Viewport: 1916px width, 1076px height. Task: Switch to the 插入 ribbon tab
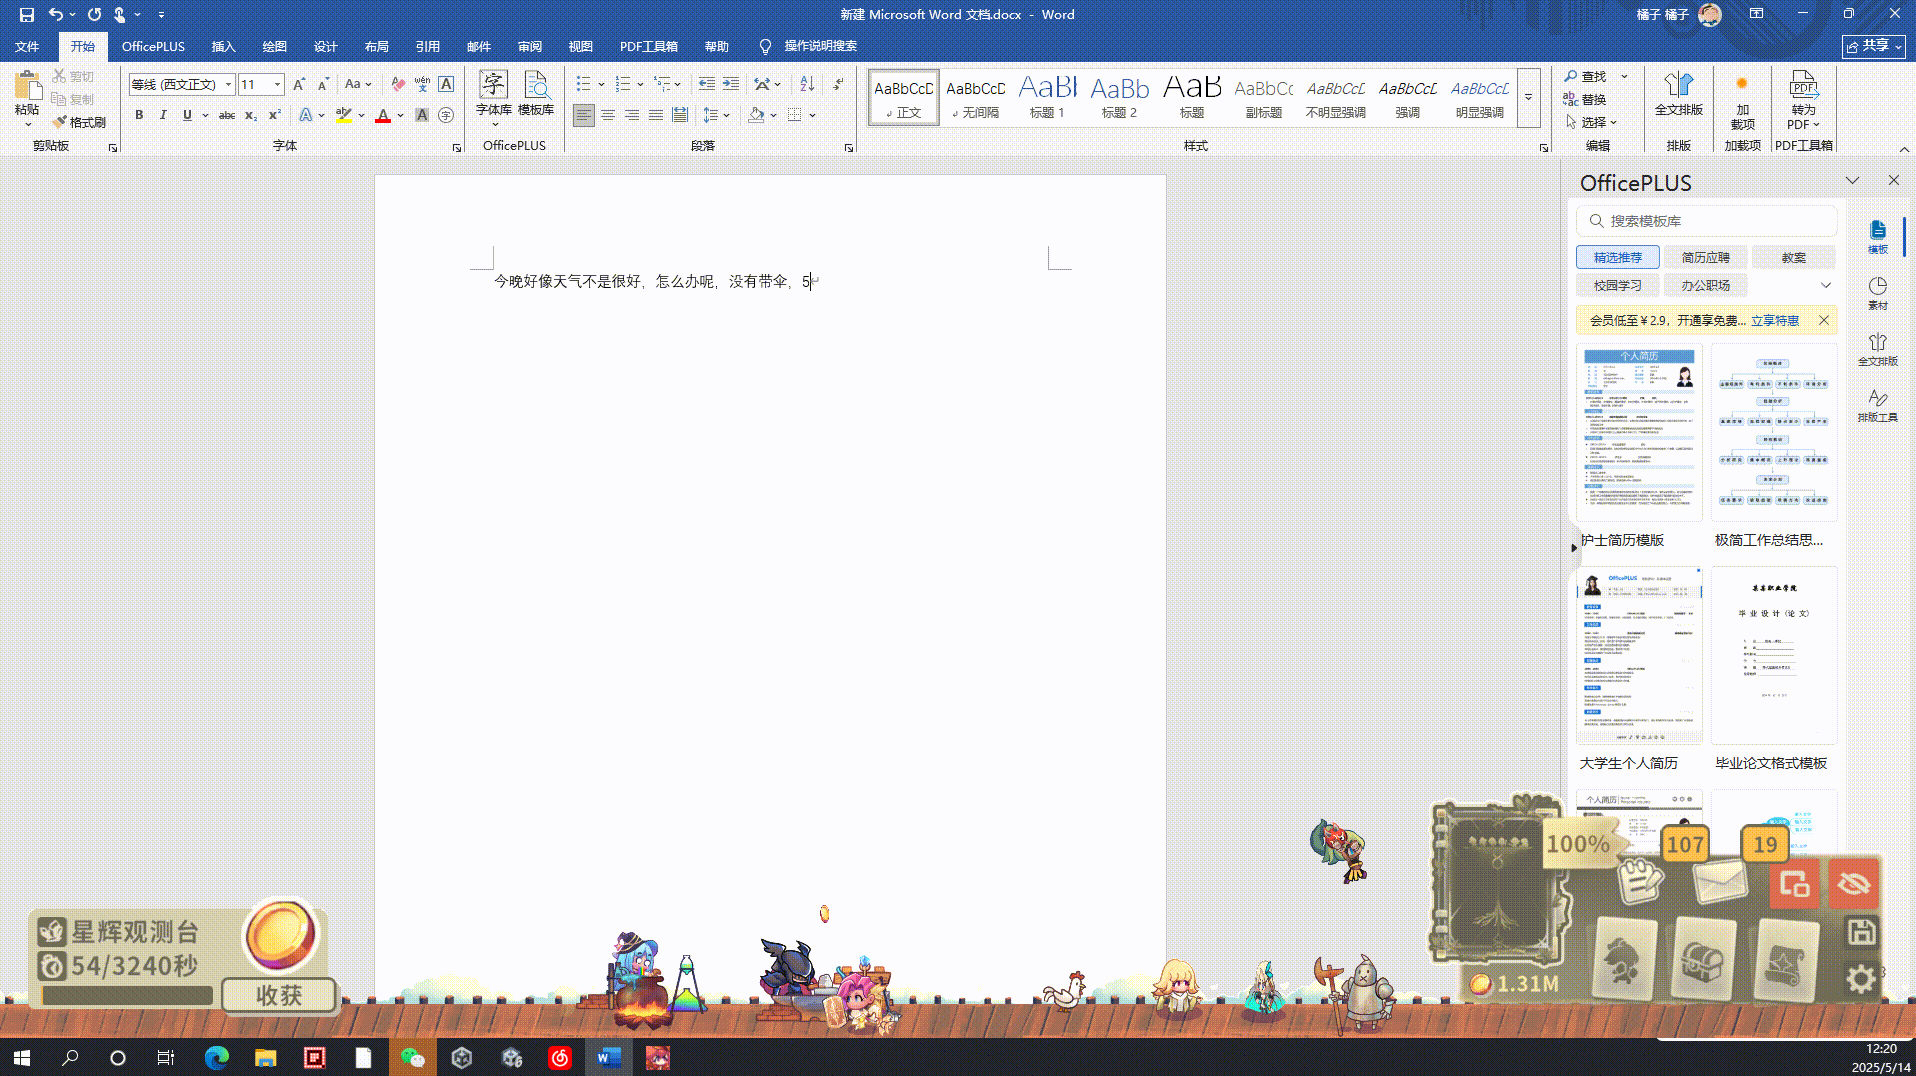[x=223, y=46]
